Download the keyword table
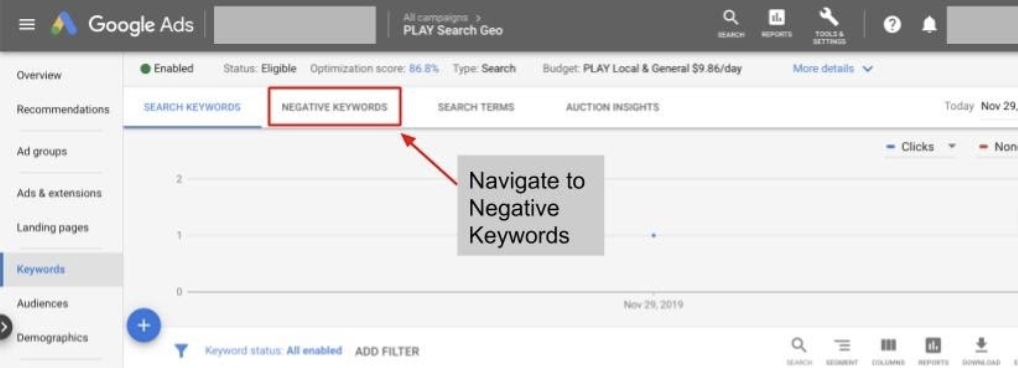Screen dimensions: 1018x368 [982, 351]
